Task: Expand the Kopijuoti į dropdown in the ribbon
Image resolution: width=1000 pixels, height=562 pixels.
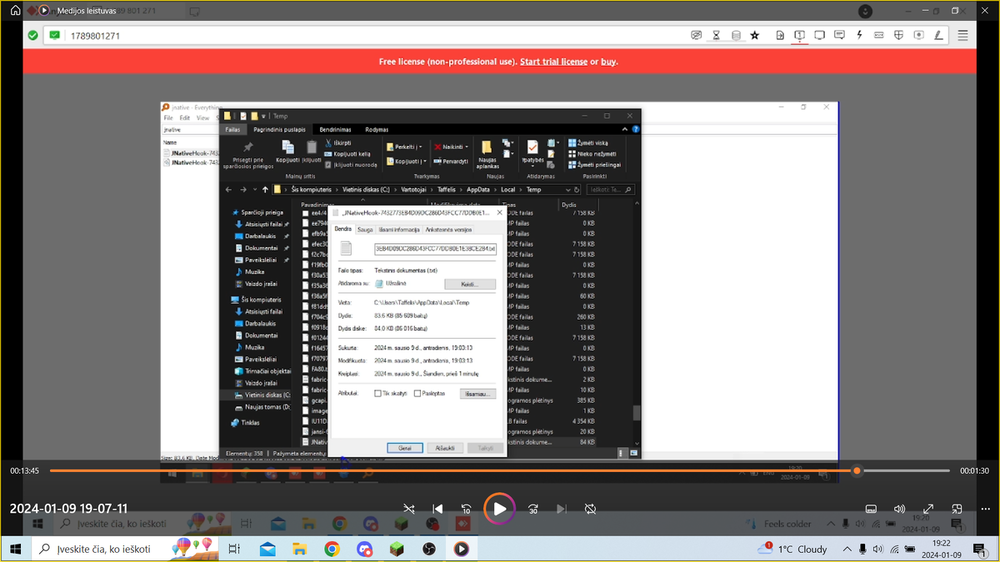Action: tap(425, 161)
